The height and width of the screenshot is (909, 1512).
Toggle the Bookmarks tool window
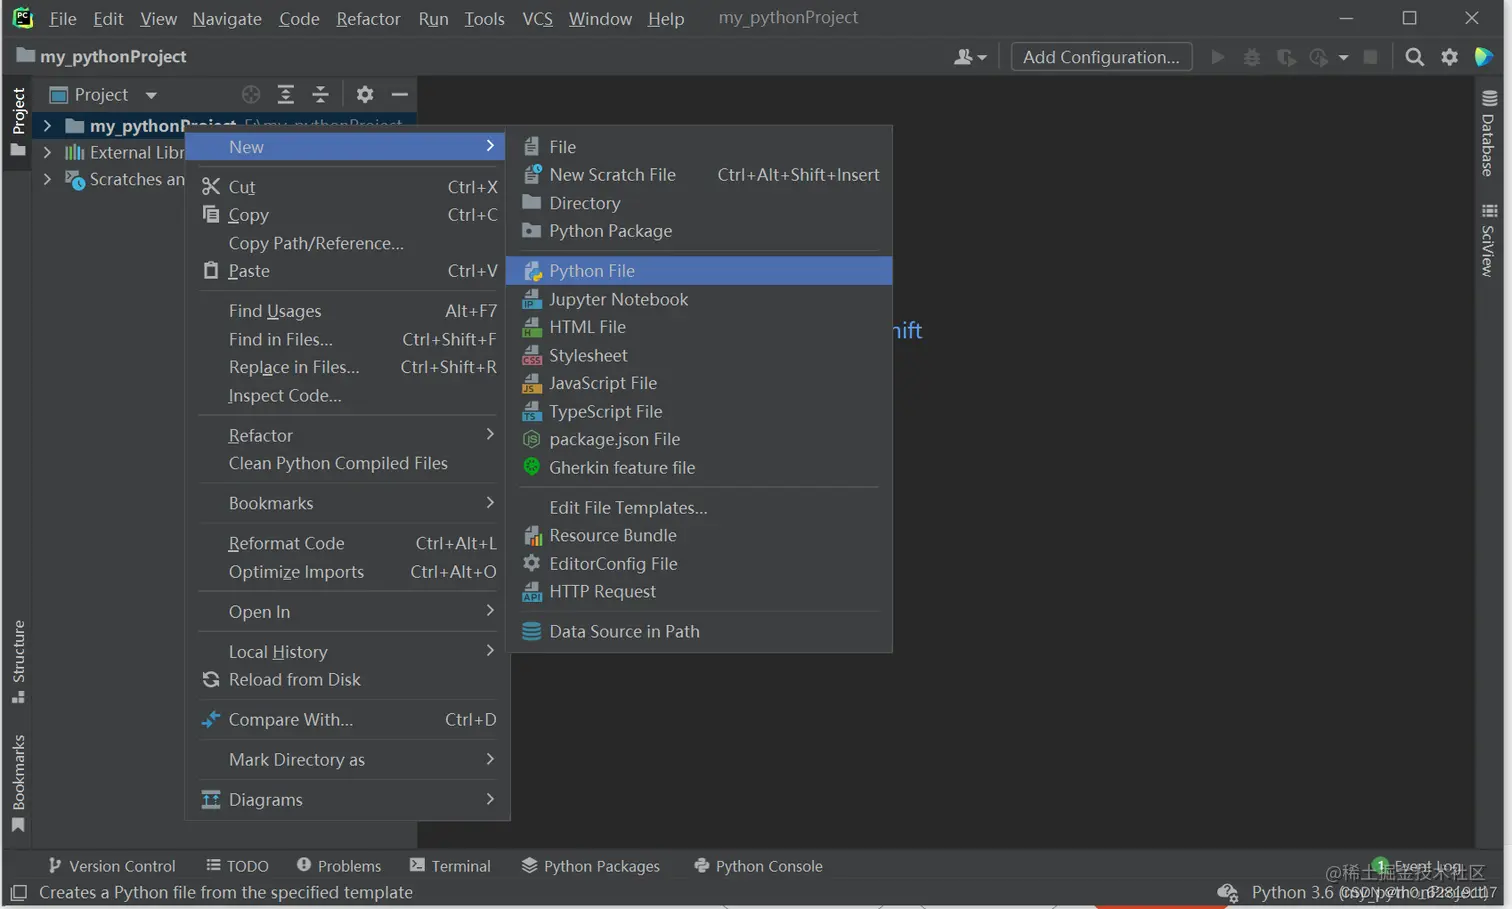click(x=18, y=784)
